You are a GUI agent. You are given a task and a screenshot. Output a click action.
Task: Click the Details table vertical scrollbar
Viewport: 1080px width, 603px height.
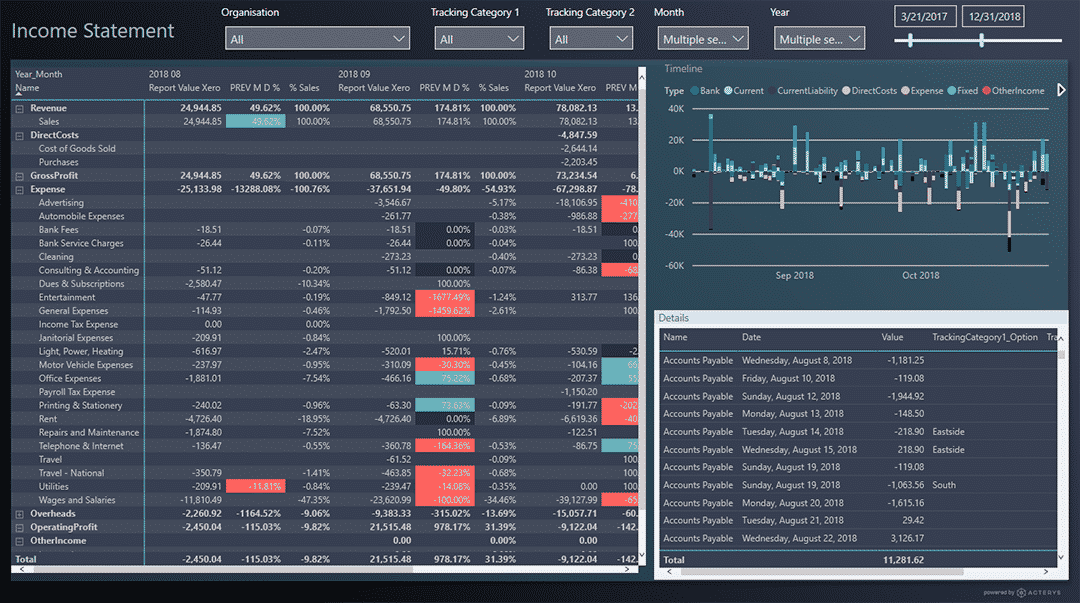click(1061, 450)
